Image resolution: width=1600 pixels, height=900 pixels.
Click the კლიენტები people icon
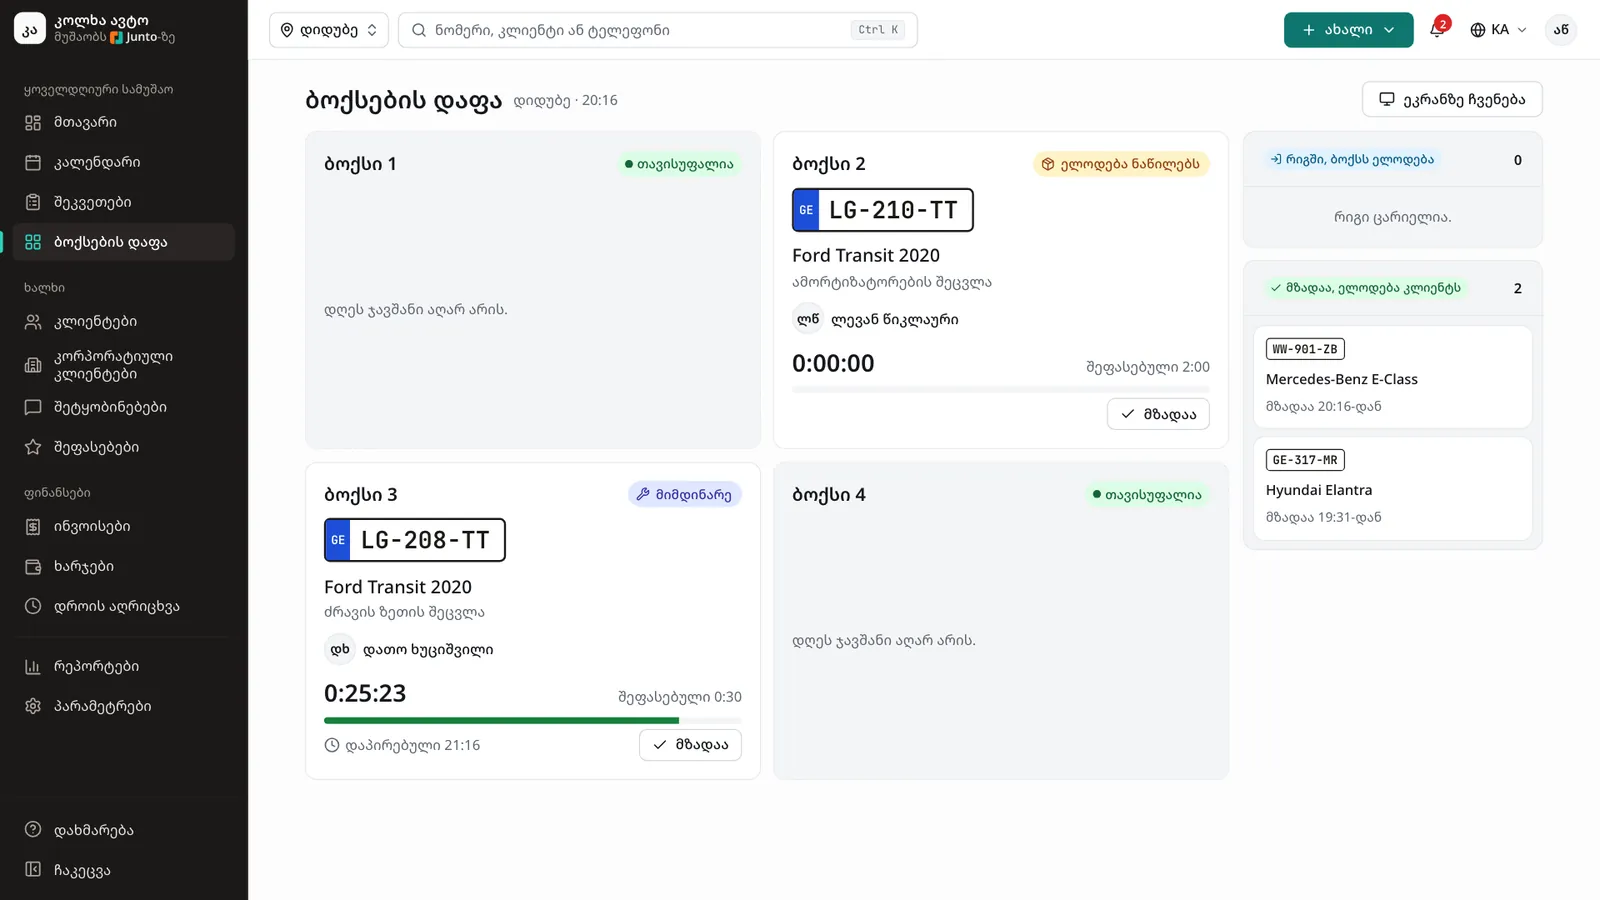[33, 321]
